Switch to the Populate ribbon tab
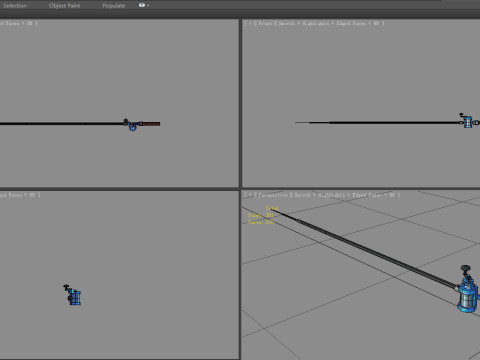 coord(114,6)
